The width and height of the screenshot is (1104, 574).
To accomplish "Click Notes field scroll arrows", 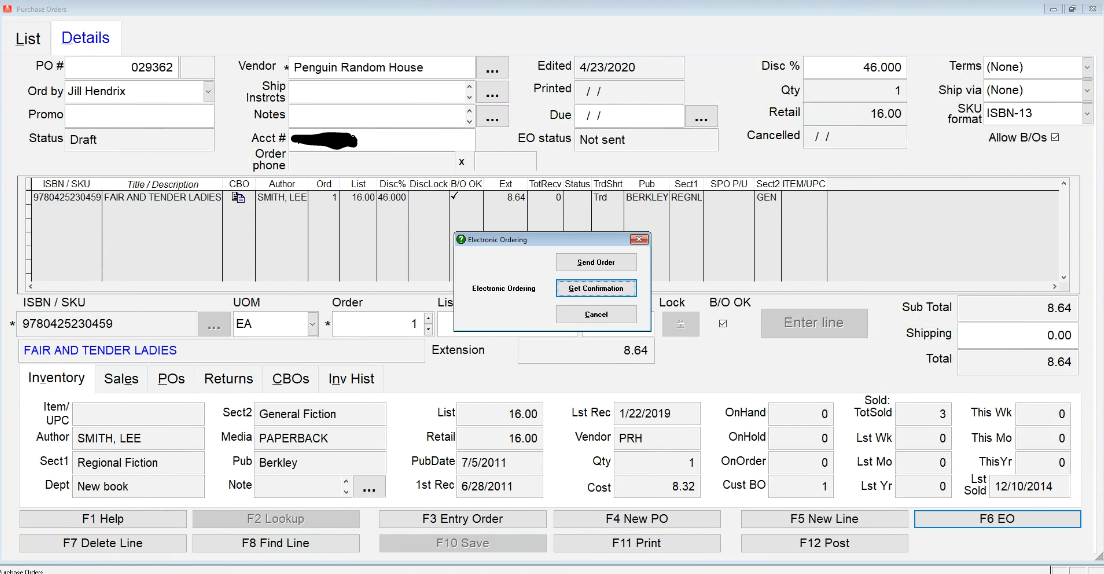I will (x=470, y=116).
